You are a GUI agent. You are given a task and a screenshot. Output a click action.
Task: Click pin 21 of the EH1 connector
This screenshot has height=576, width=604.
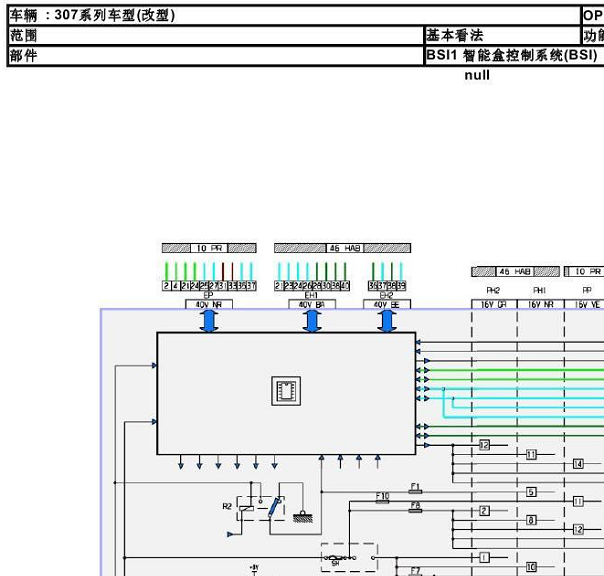[x=279, y=286]
